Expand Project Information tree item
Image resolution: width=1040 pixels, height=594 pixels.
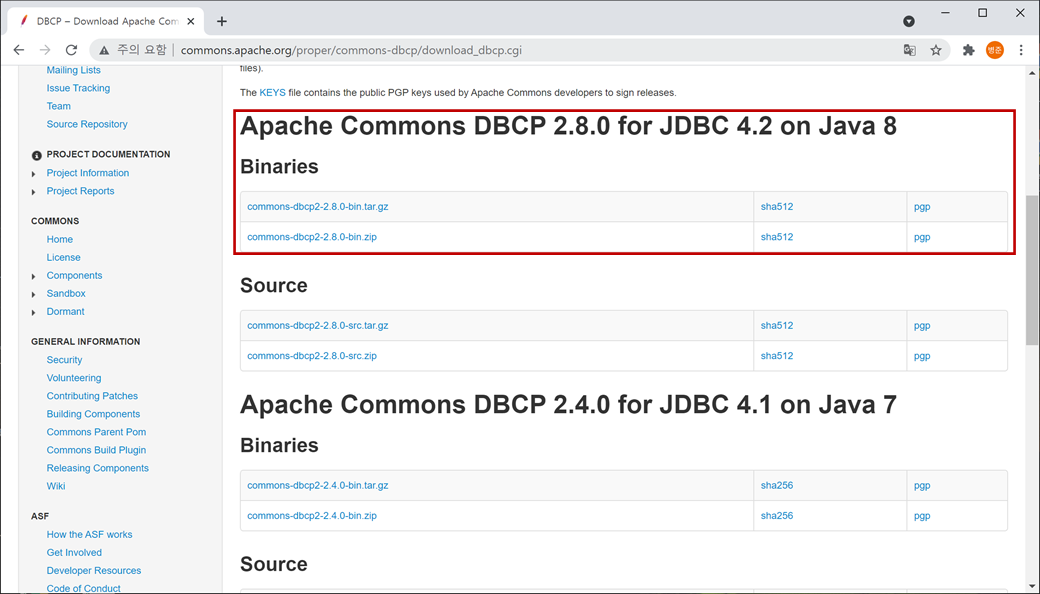(x=34, y=174)
